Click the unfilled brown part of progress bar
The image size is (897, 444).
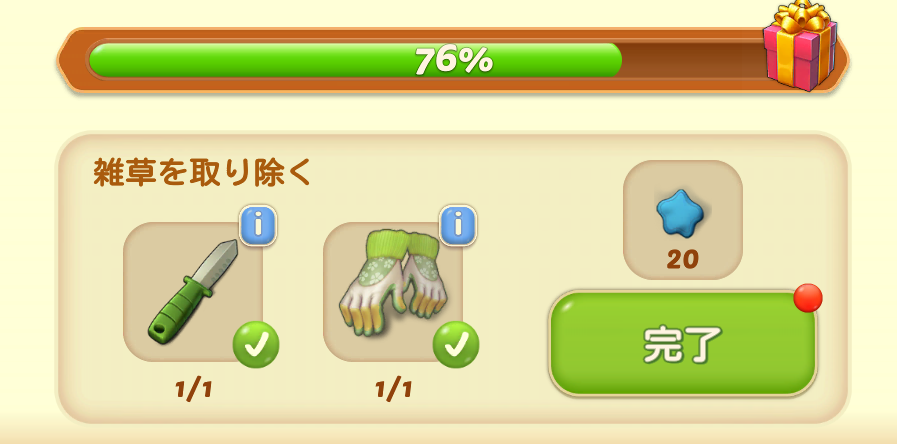click(x=693, y=60)
